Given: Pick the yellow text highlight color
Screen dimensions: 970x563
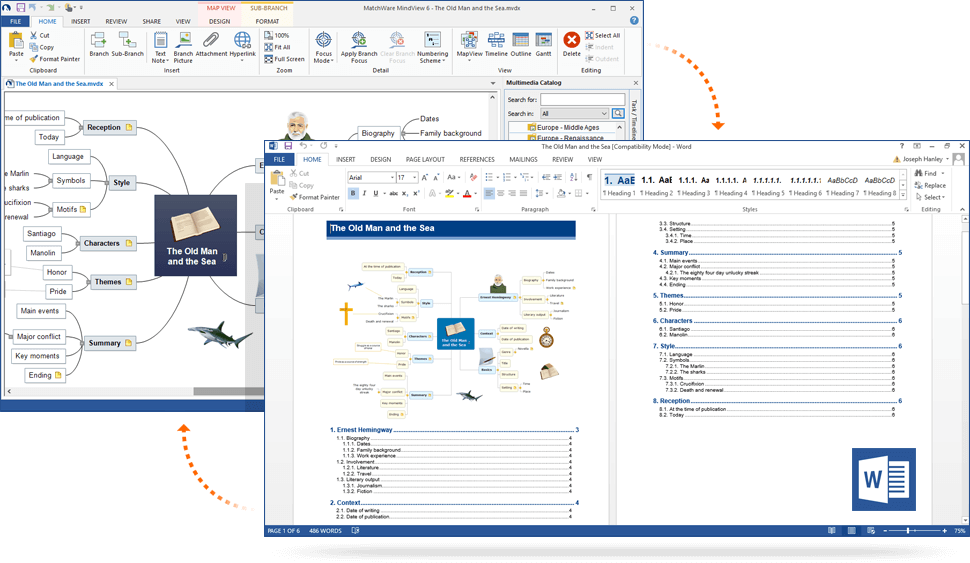Looking at the screenshot, I should tap(450, 193).
